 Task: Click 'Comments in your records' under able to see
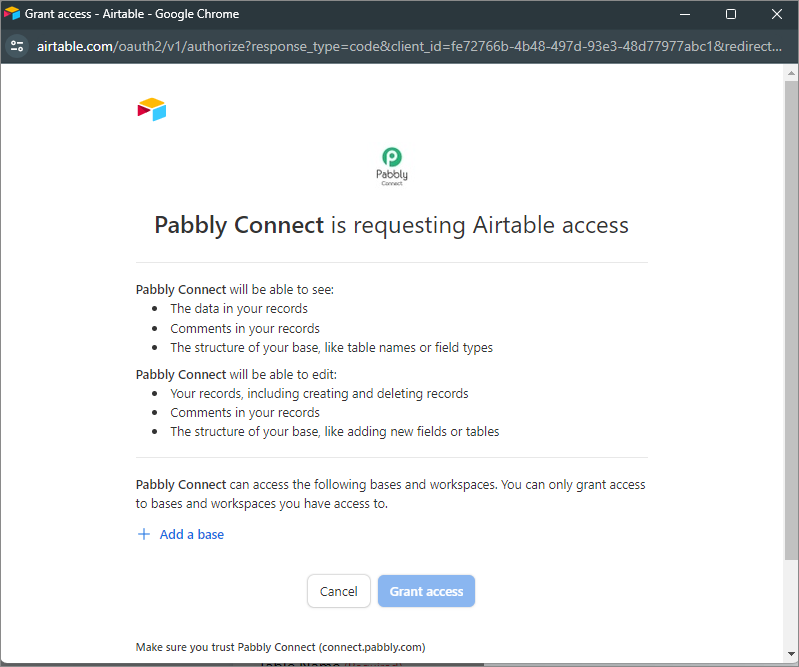[245, 329]
